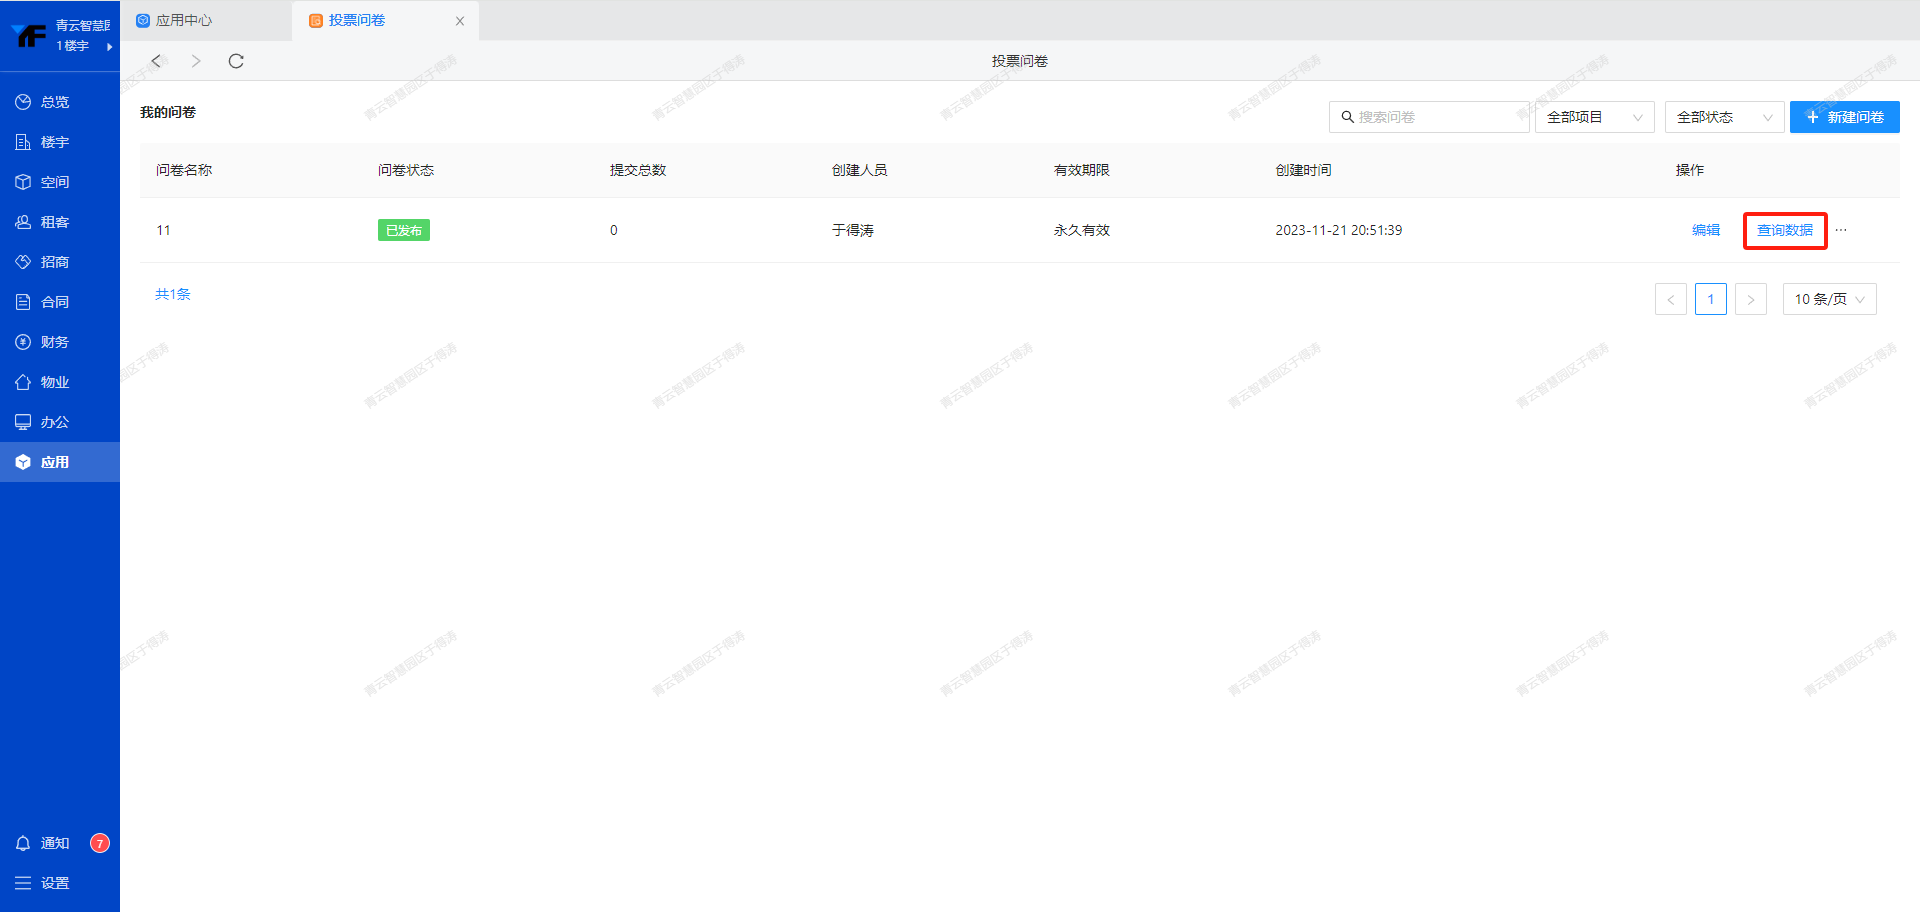Screen dimensions: 1920x912
Task: Click the three-dots more actions icon
Action: [1841, 230]
